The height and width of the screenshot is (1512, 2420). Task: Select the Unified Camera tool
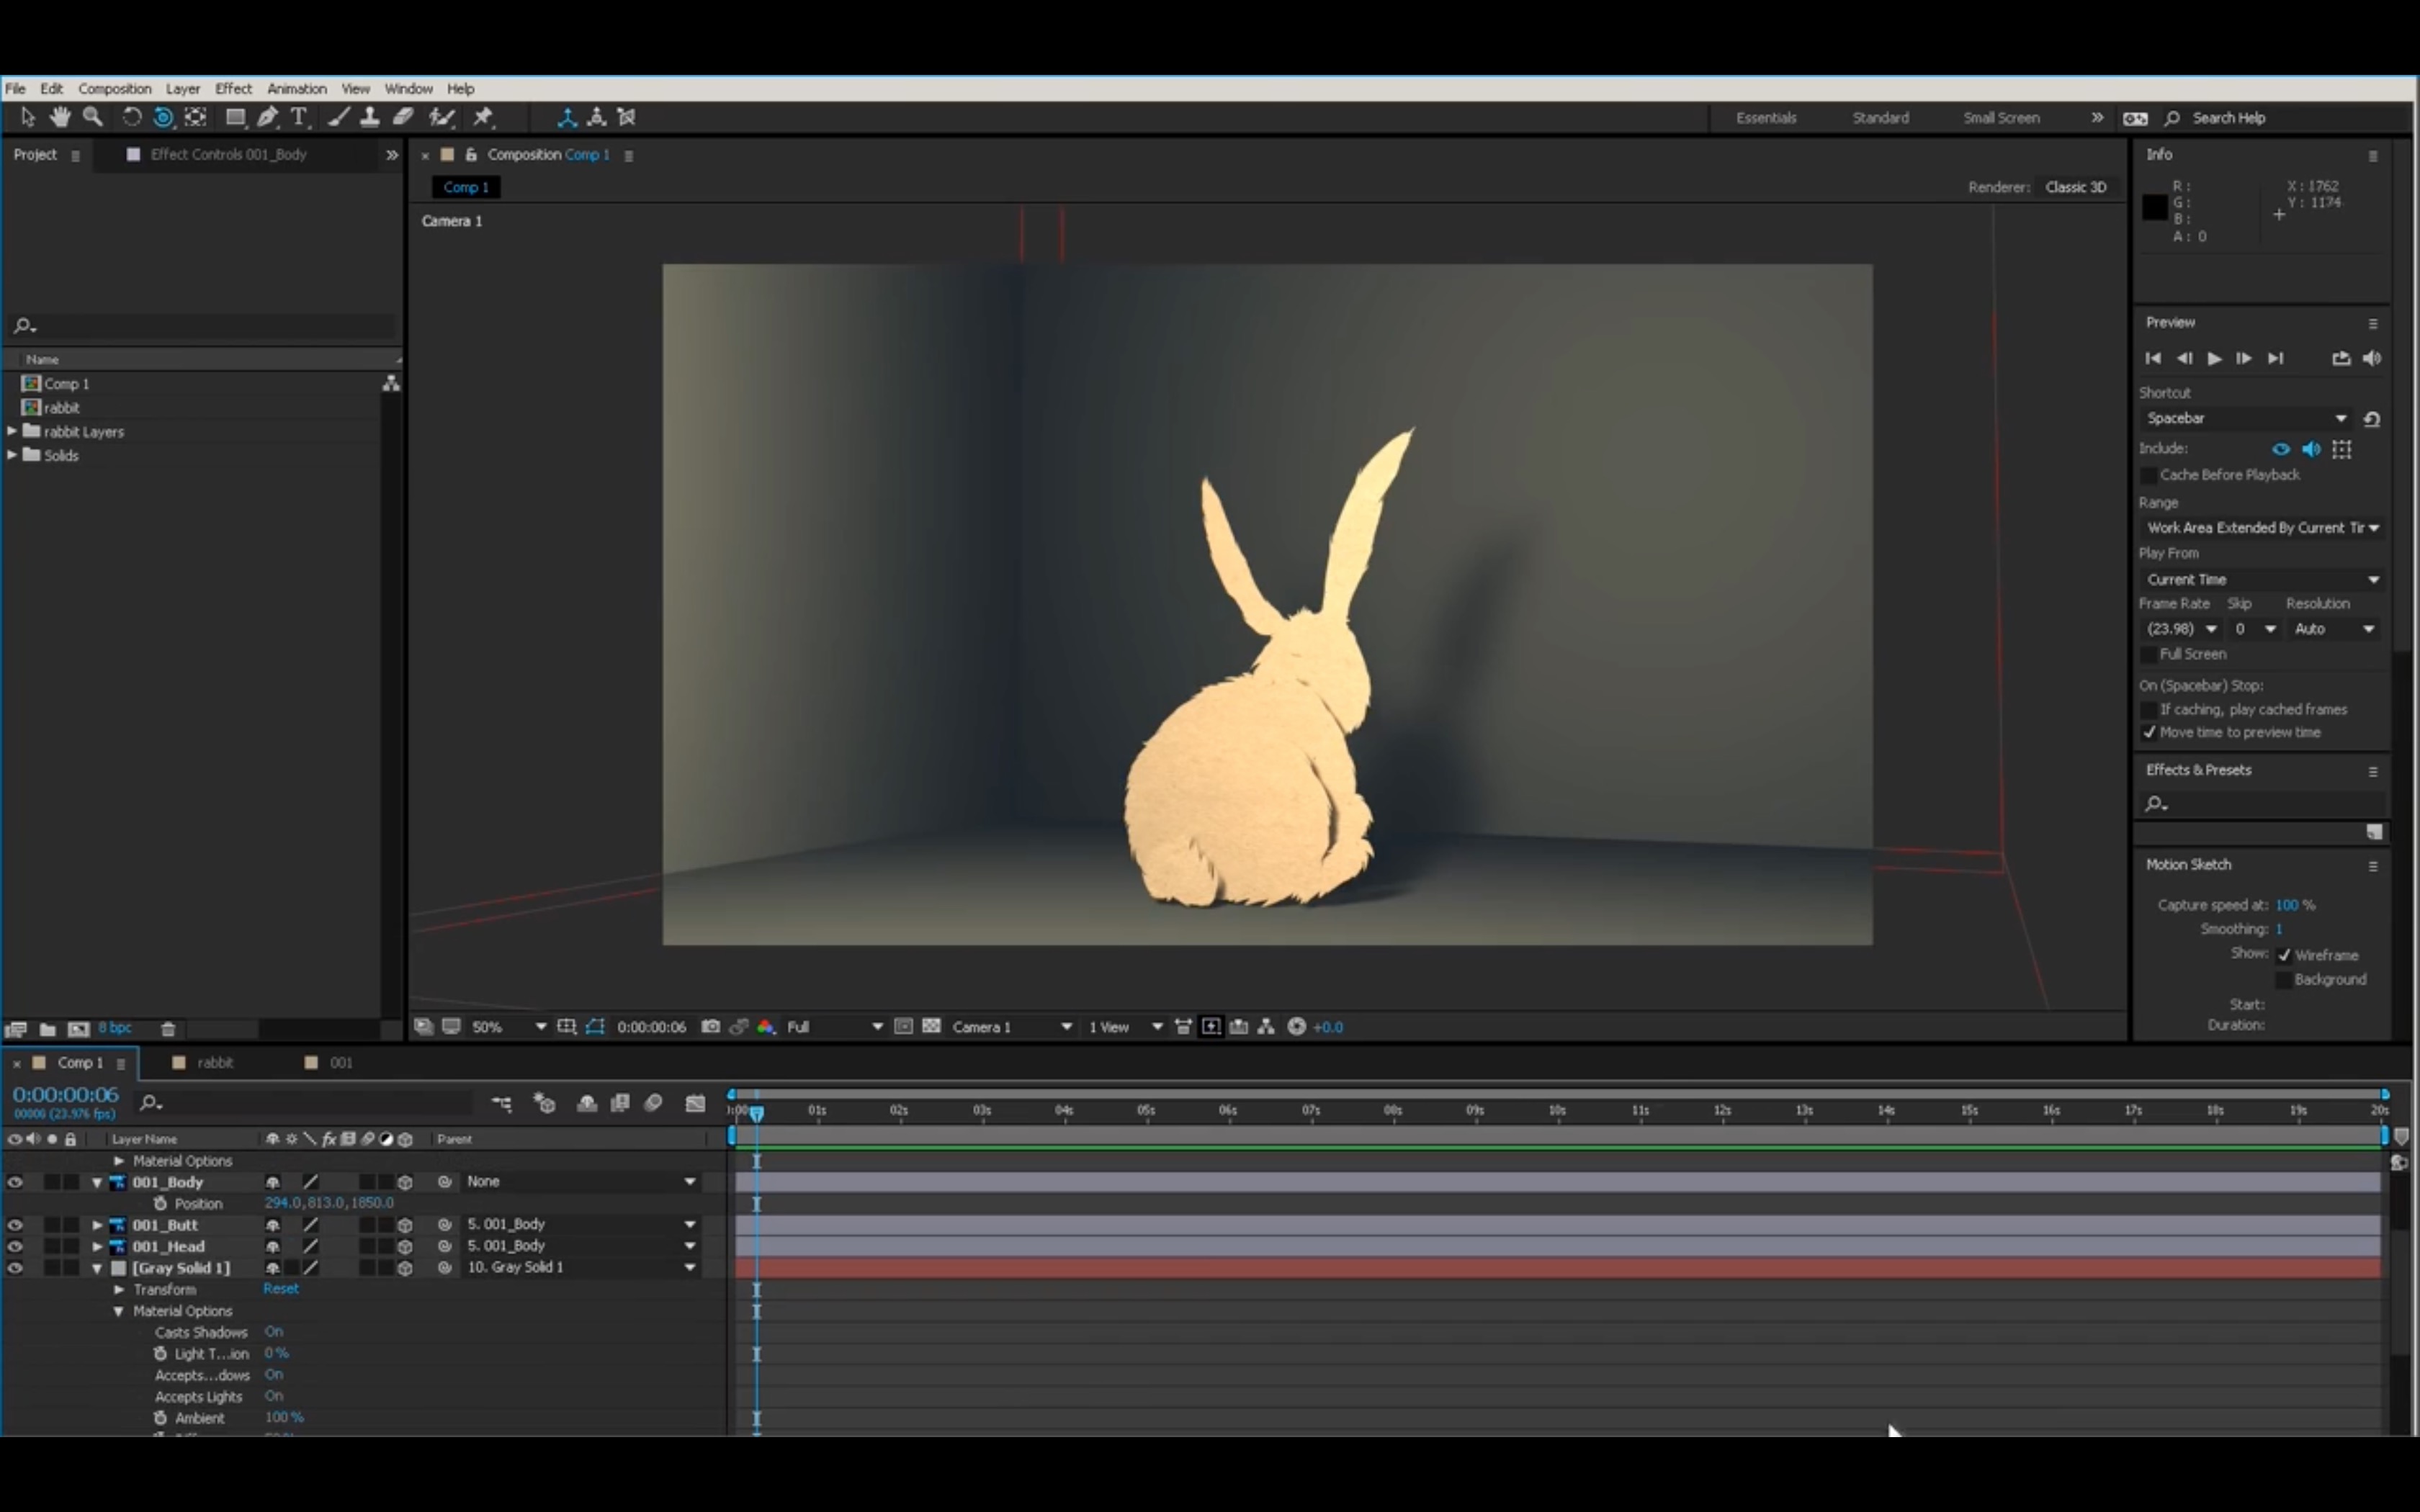click(163, 117)
